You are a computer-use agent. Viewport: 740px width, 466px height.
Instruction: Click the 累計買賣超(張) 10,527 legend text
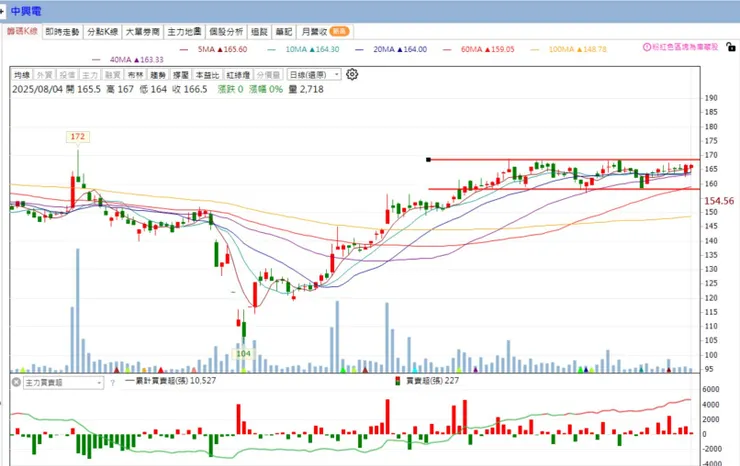pyautogui.click(x=176, y=381)
